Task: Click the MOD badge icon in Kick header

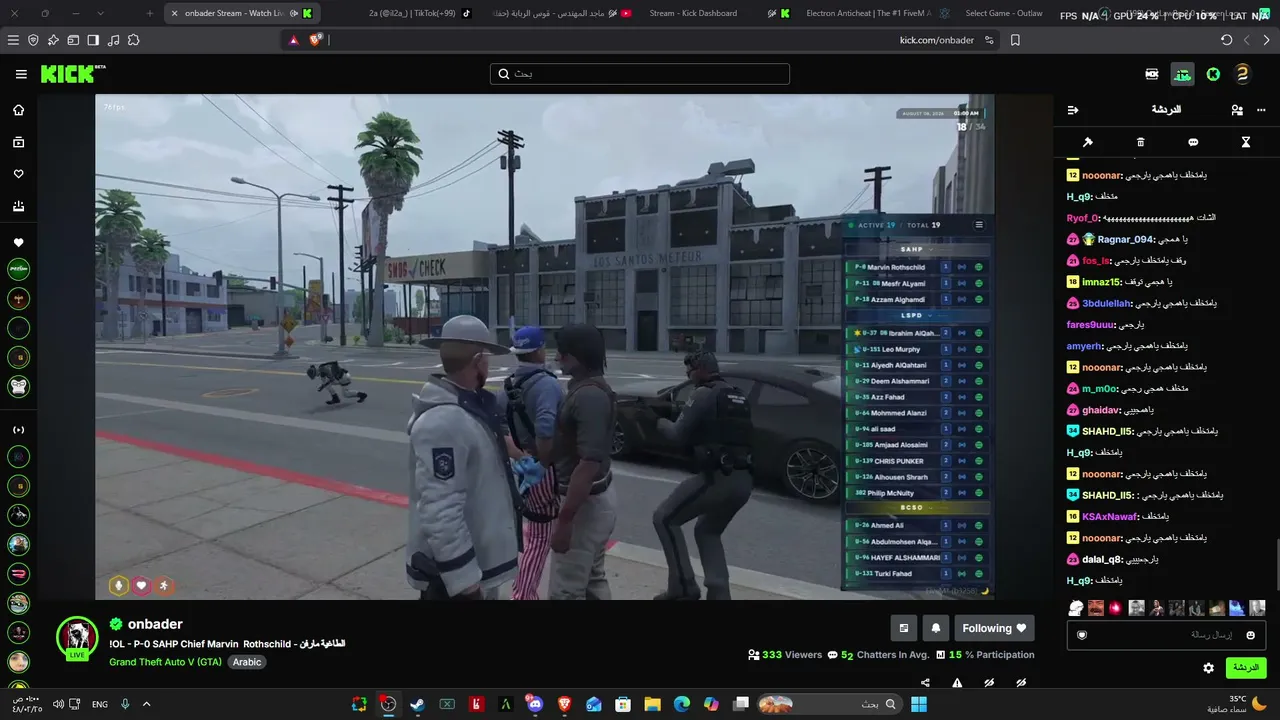Action: click(x=1152, y=74)
